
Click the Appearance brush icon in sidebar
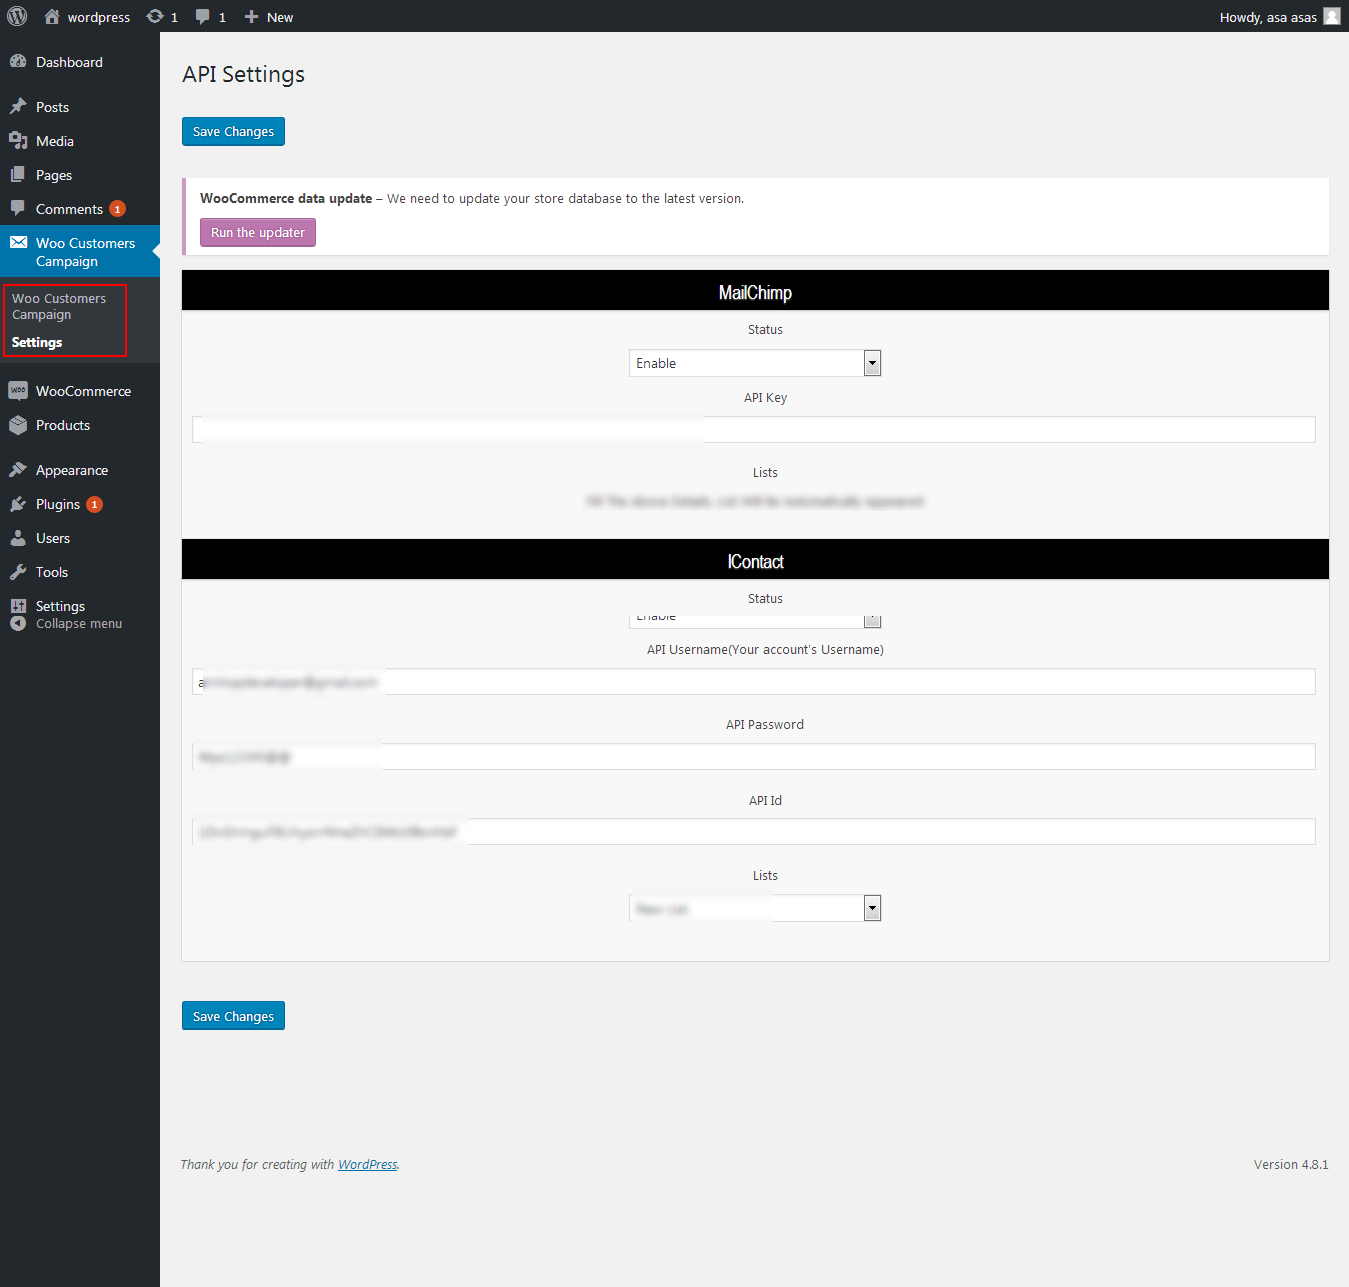[x=18, y=469]
